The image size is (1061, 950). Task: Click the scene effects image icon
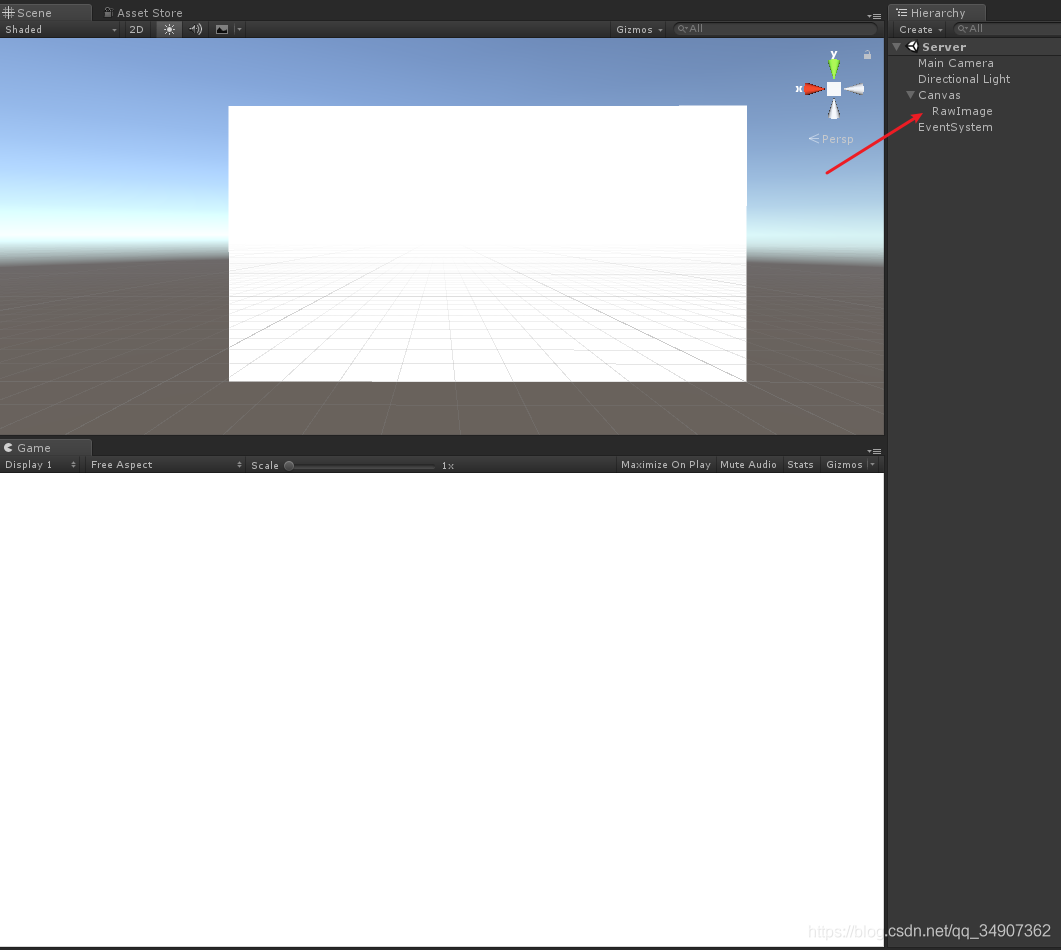tap(222, 29)
